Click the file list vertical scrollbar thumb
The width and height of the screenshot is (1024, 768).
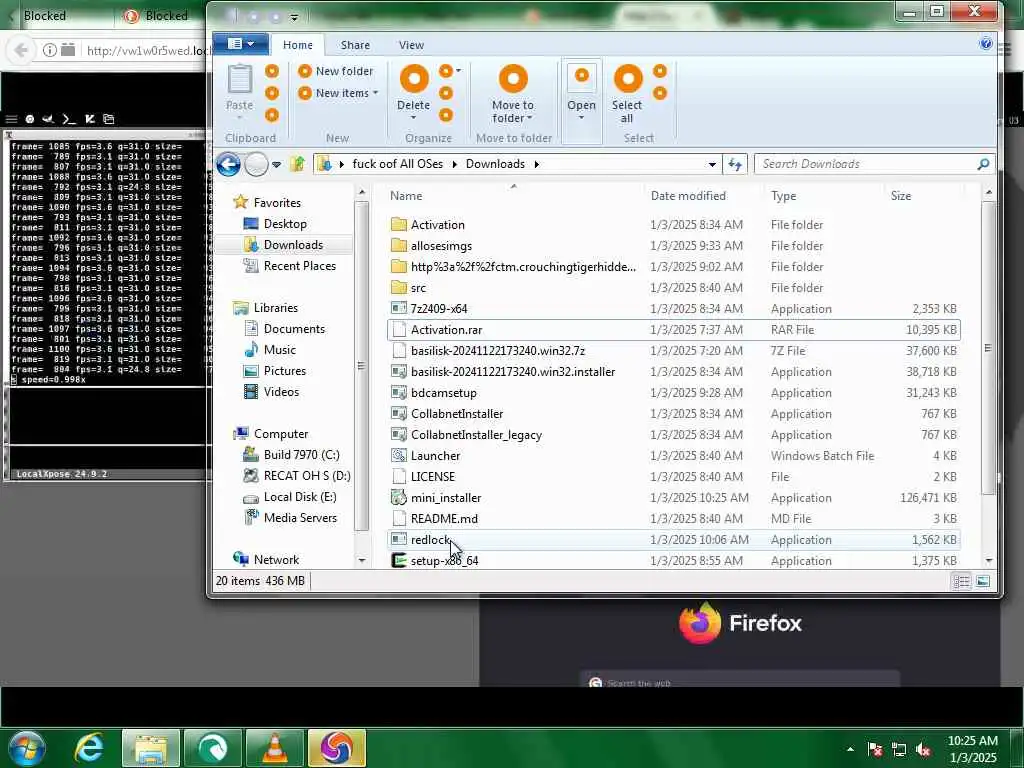(988, 348)
